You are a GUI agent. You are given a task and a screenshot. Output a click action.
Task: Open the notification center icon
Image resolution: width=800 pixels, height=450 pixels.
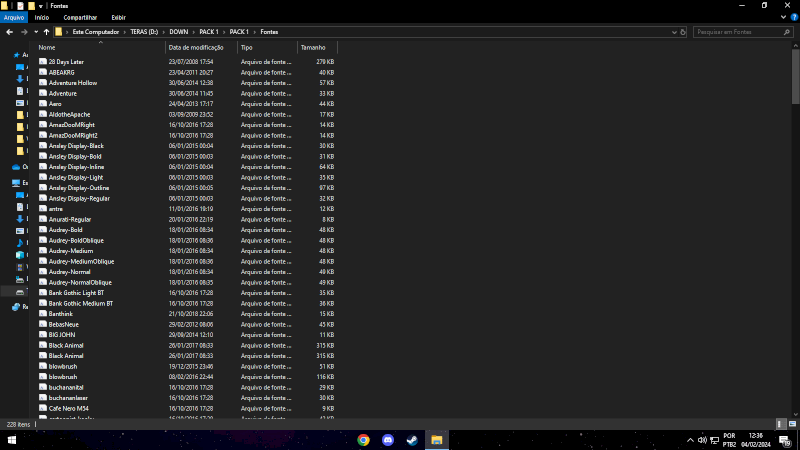click(x=785, y=440)
